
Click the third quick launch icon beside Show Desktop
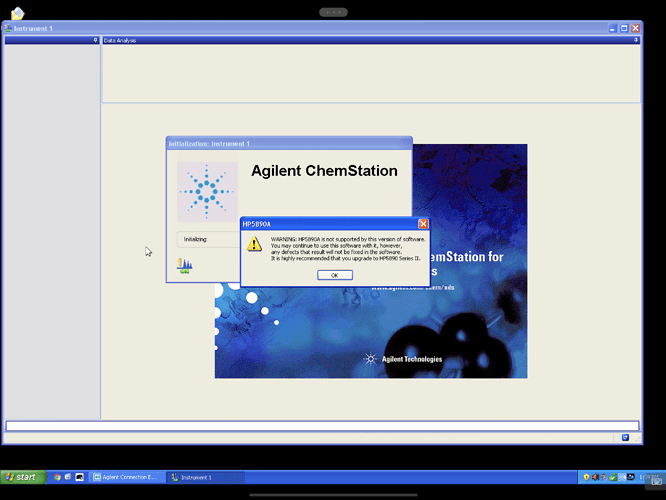(x=79, y=477)
